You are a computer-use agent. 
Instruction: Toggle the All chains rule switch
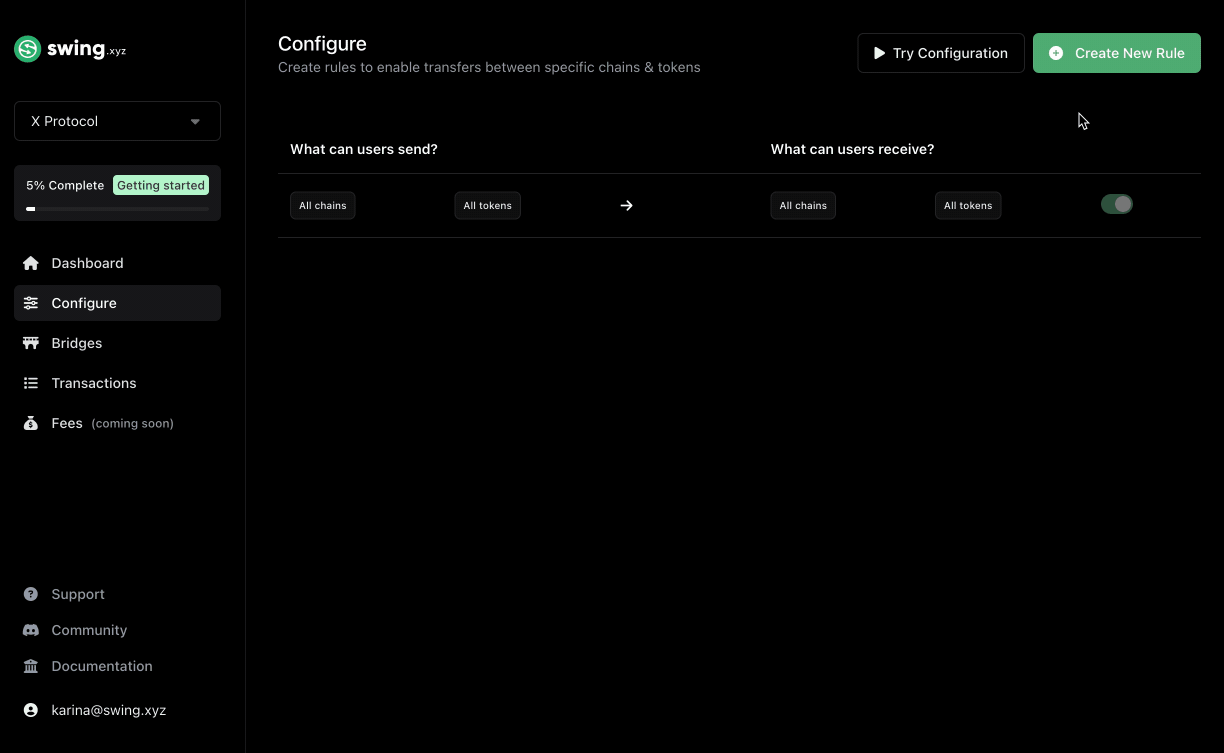click(x=1116, y=204)
